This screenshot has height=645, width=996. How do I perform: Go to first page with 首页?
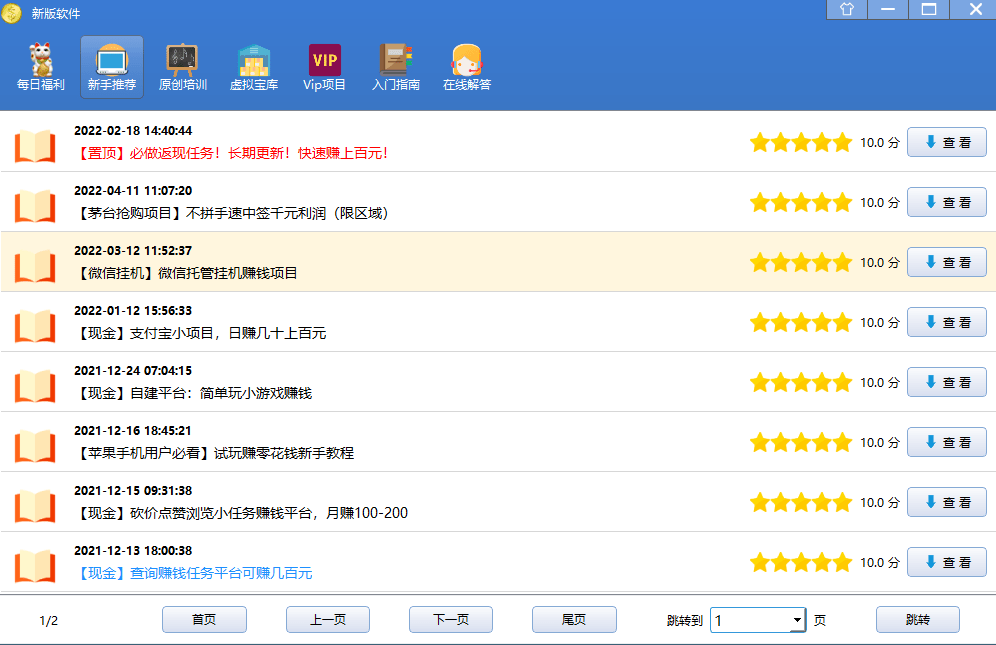click(x=204, y=620)
